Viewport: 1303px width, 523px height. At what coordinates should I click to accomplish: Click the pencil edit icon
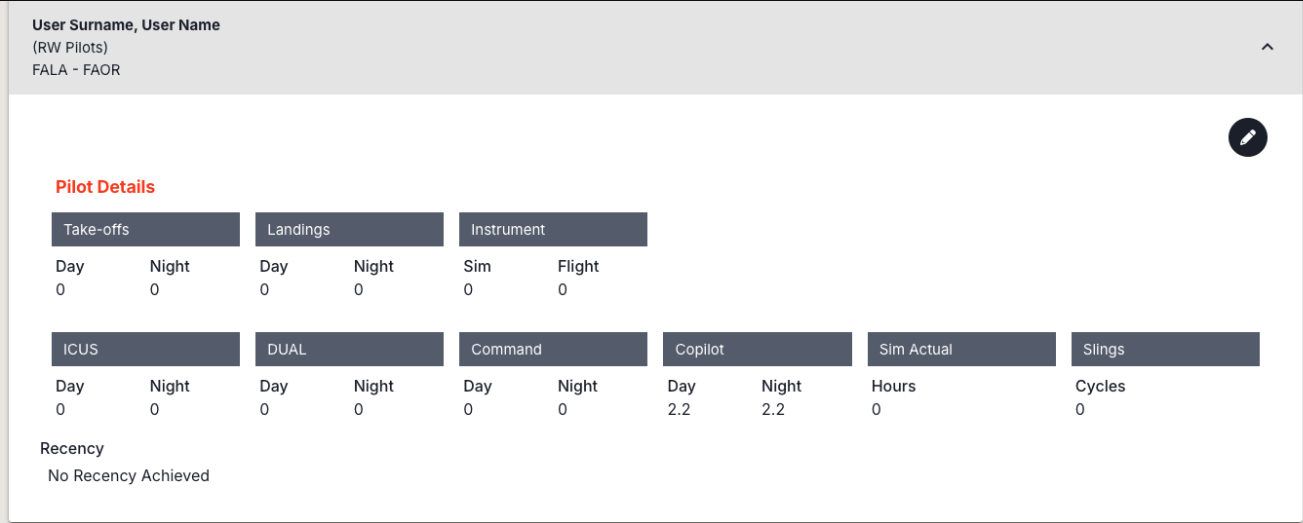[x=1247, y=138]
